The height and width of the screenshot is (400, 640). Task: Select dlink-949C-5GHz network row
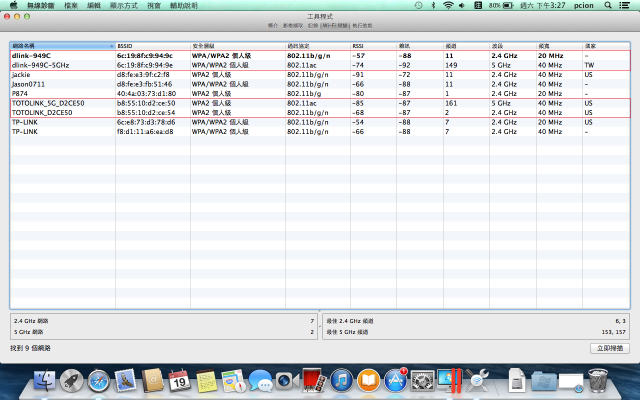click(x=320, y=65)
